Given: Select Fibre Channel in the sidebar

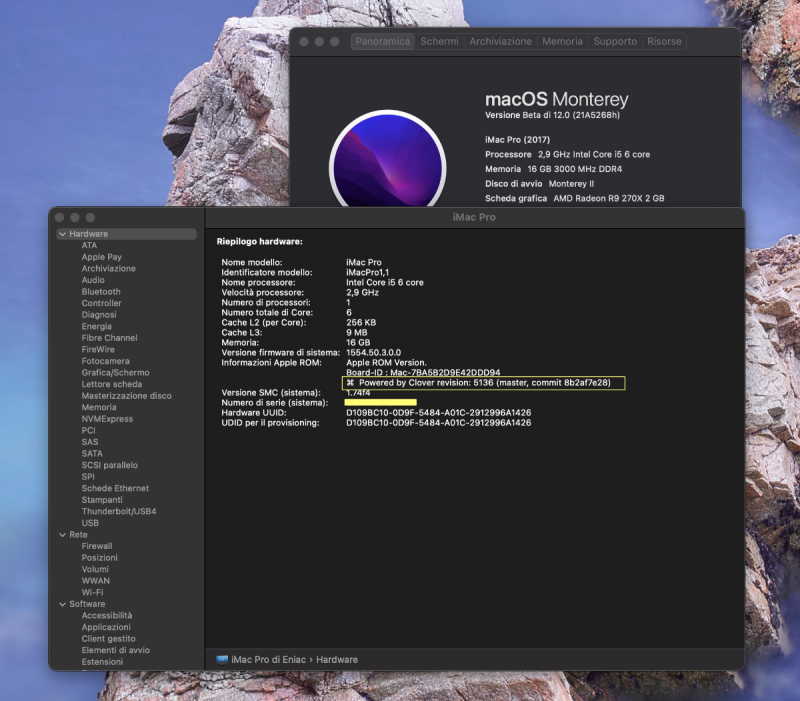Looking at the screenshot, I should click(109, 338).
